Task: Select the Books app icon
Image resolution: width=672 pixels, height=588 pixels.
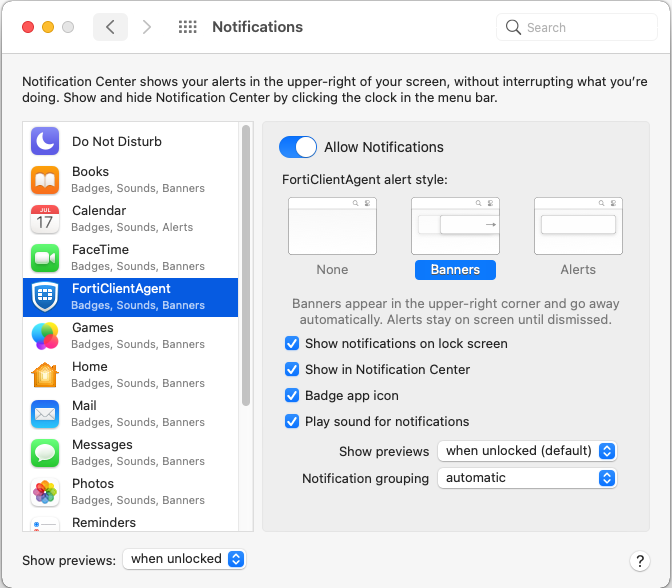Action: [45, 180]
